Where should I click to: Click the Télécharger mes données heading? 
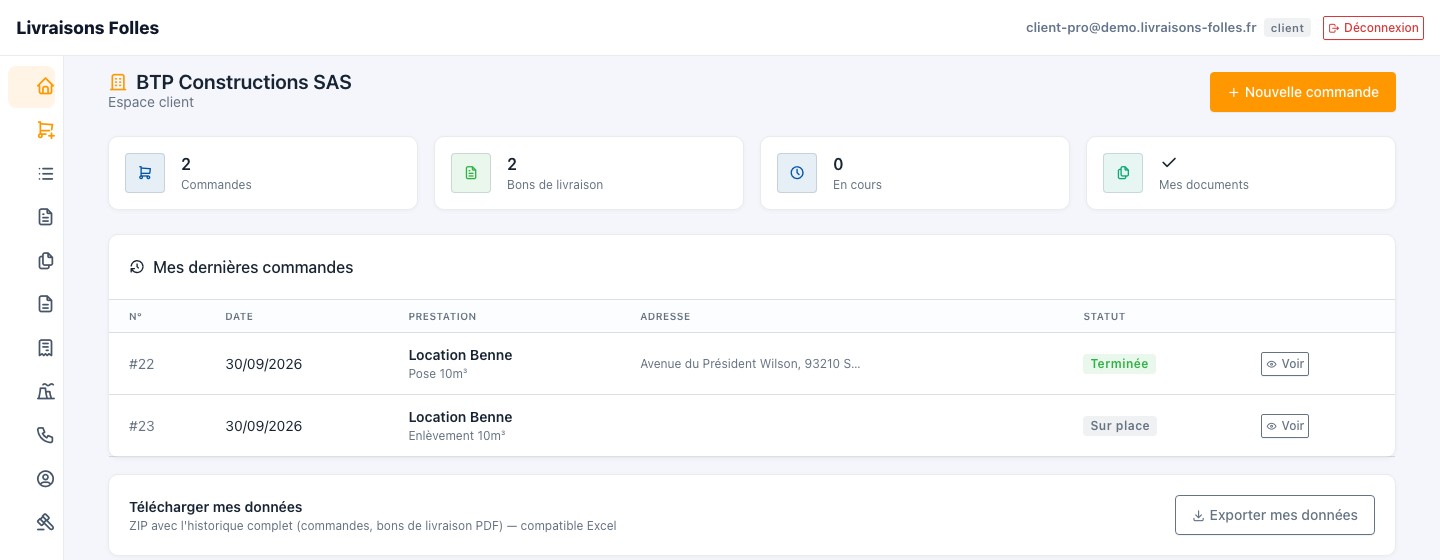tap(216, 507)
